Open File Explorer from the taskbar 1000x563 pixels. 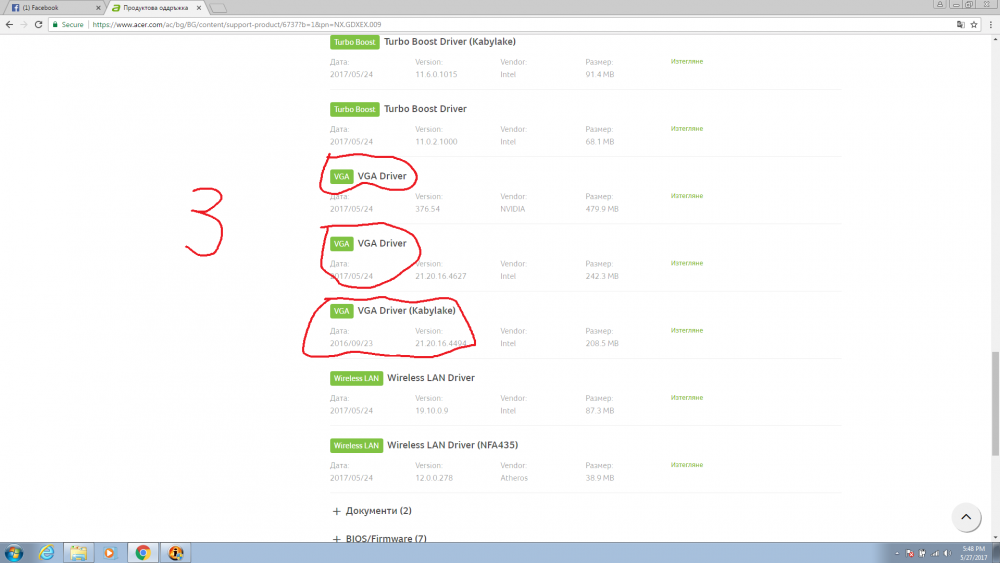[x=78, y=553]
